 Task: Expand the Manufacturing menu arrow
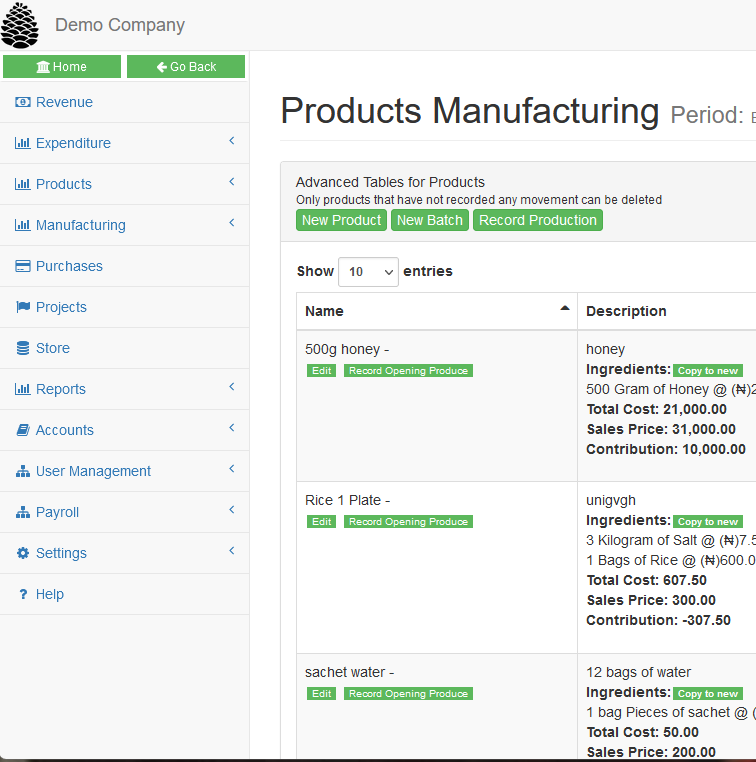231,224
